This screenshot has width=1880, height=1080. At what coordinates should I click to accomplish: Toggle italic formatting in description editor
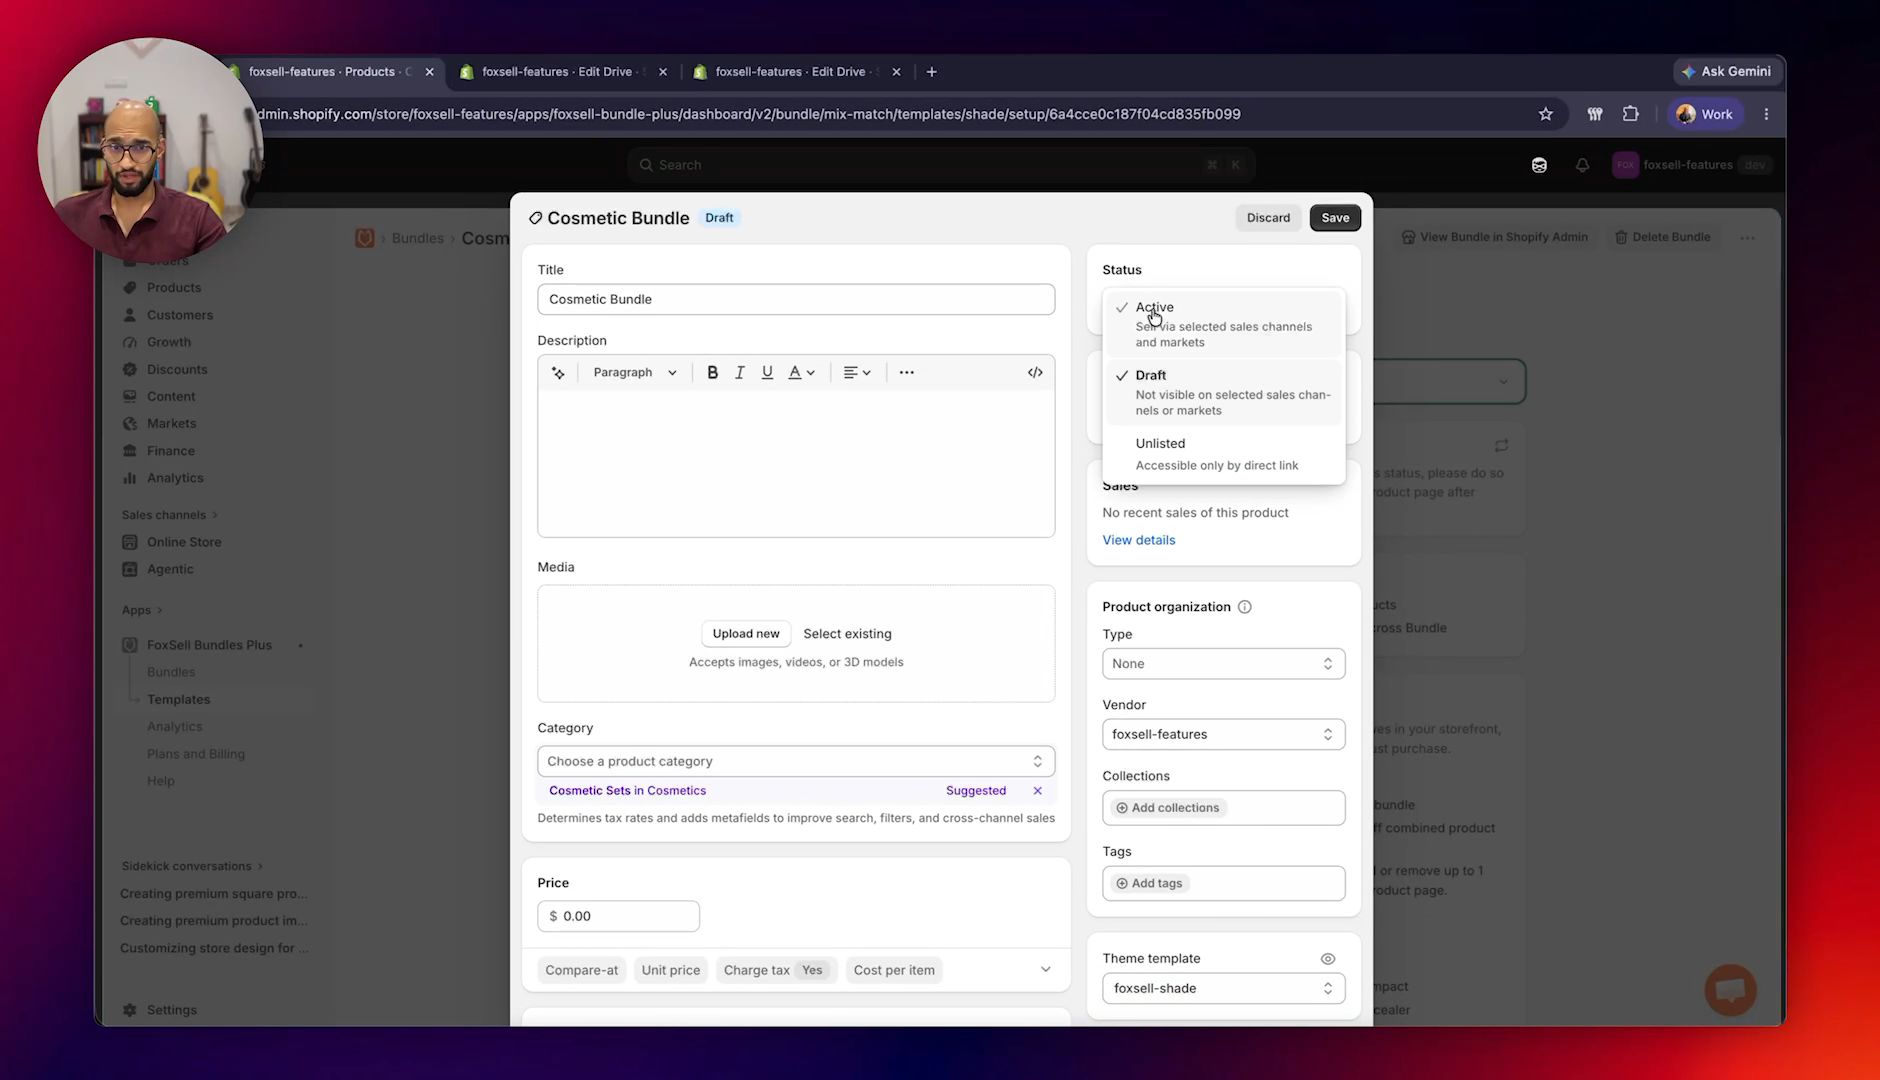click(740, 372)
